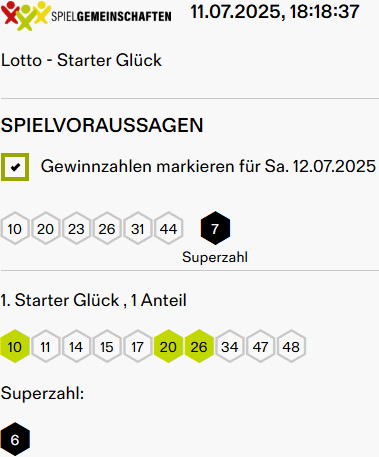379x457 pixels.
Task: Click the Lotto - Starter Glück title
Action: pos(81,60)
